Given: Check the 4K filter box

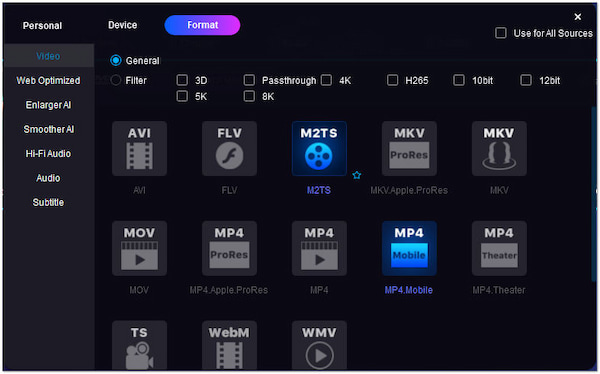Looking at the screenshot, I should (x=326, y=80).
